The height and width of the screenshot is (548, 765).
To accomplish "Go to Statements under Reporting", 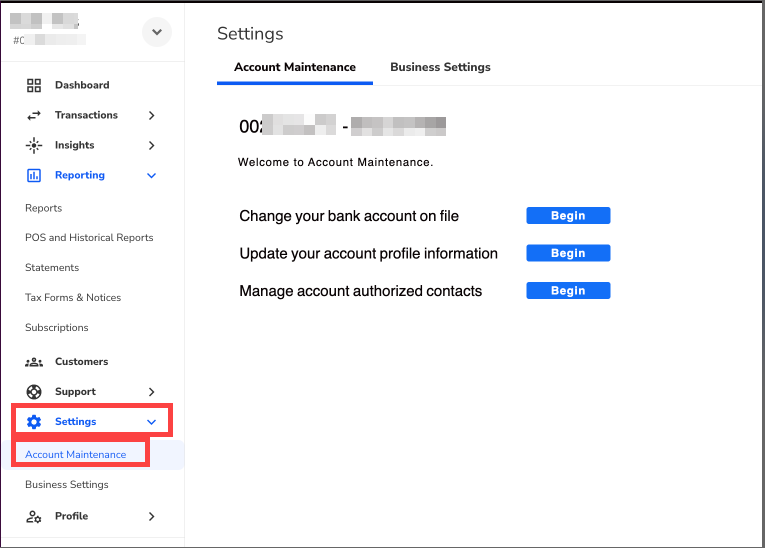I will 52,268.
